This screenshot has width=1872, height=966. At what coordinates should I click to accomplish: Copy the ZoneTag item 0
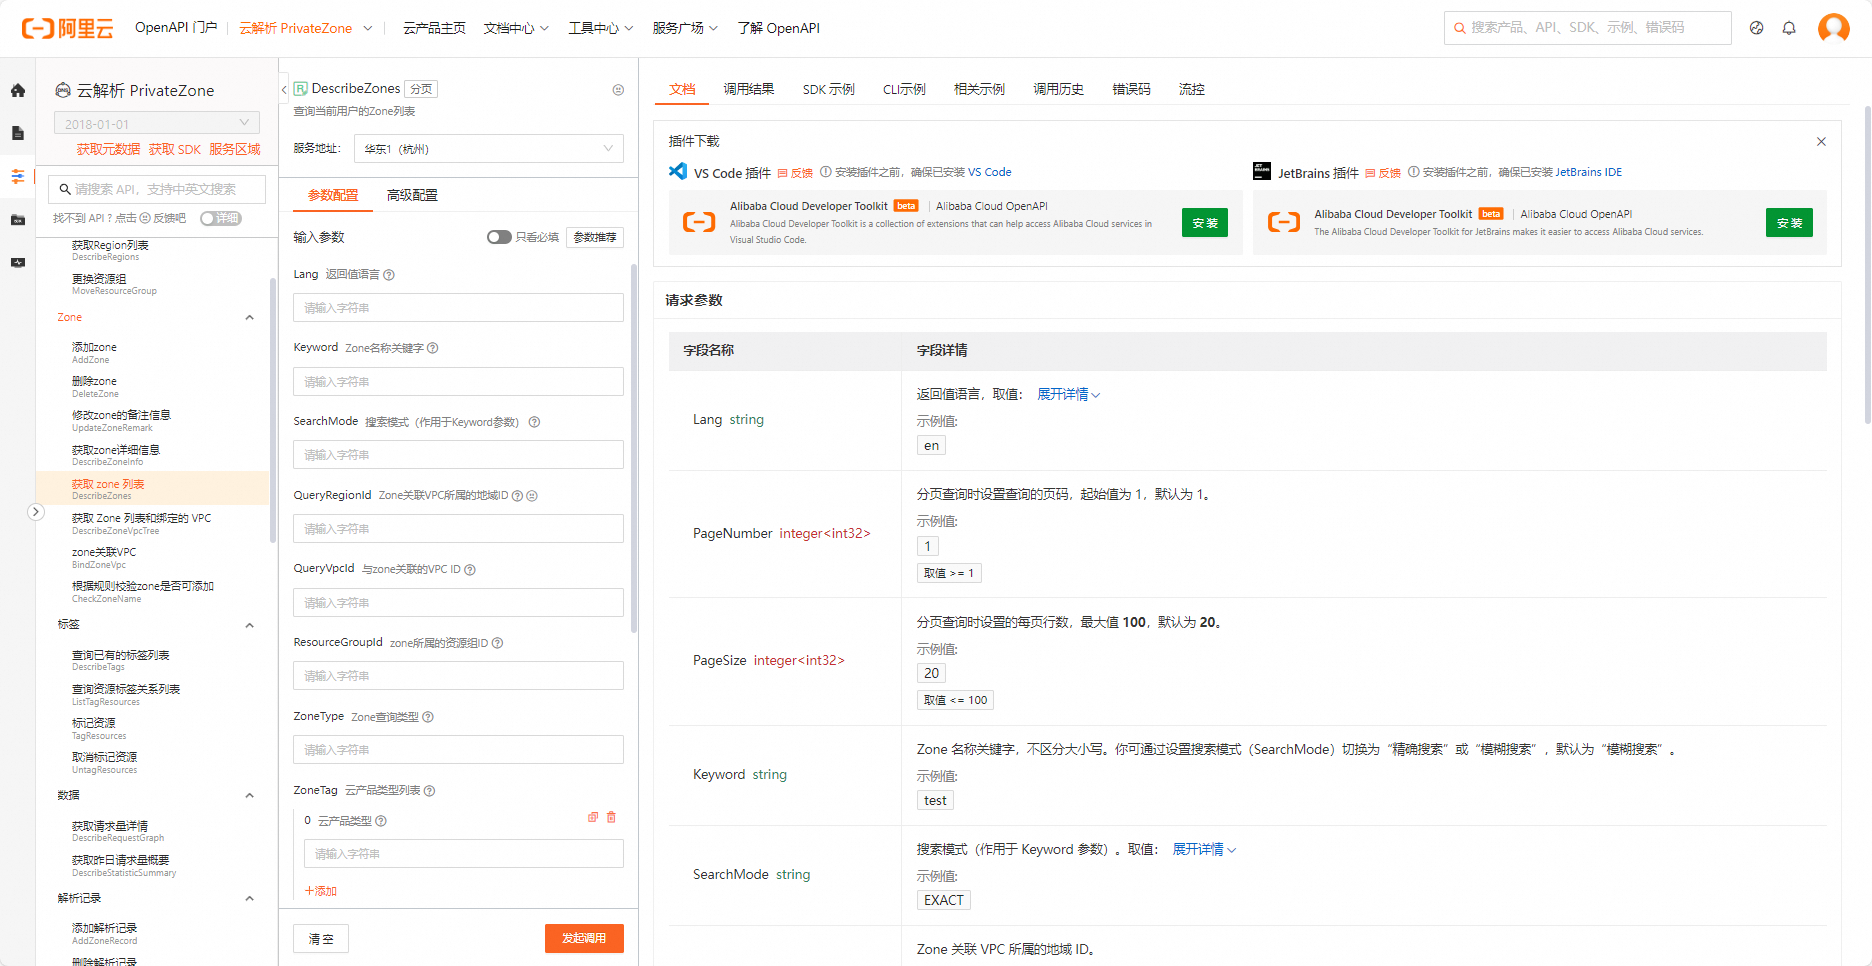(x=593, y=817)
